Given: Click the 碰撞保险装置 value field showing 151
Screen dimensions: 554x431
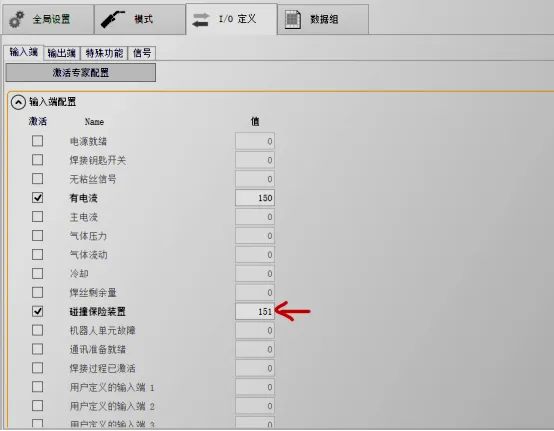Looking at the screenshot, I should pos(255,311).
